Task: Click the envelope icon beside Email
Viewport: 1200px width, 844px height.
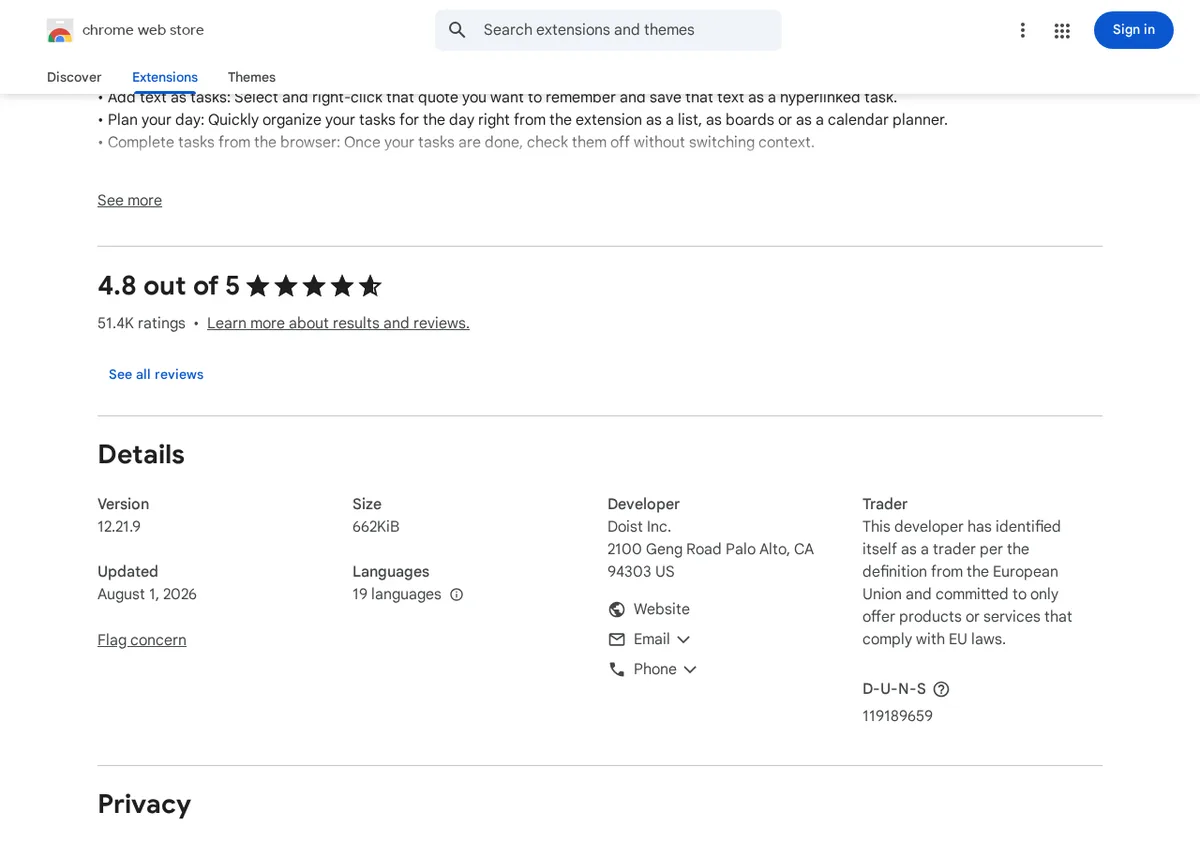Action: click(617, 639)
